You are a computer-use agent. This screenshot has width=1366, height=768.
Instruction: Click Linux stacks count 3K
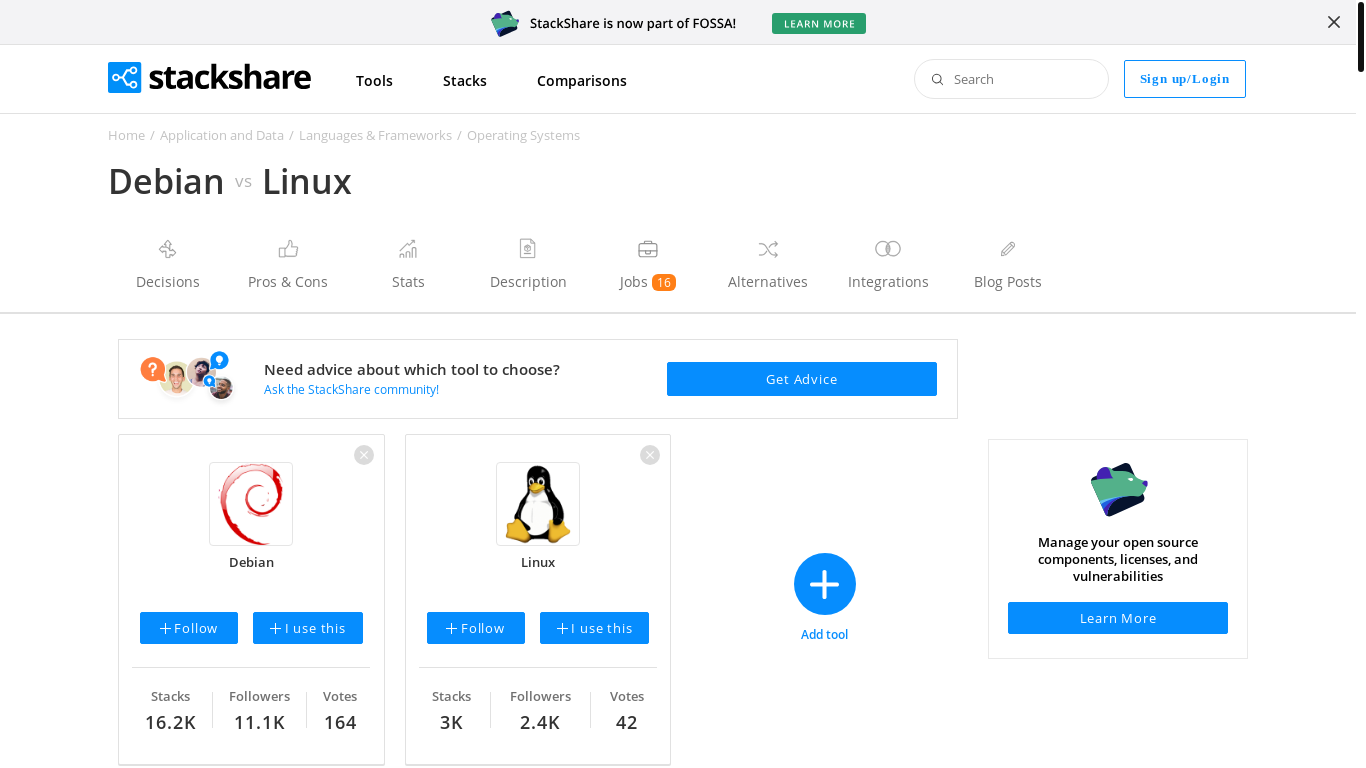click(451, 722)
